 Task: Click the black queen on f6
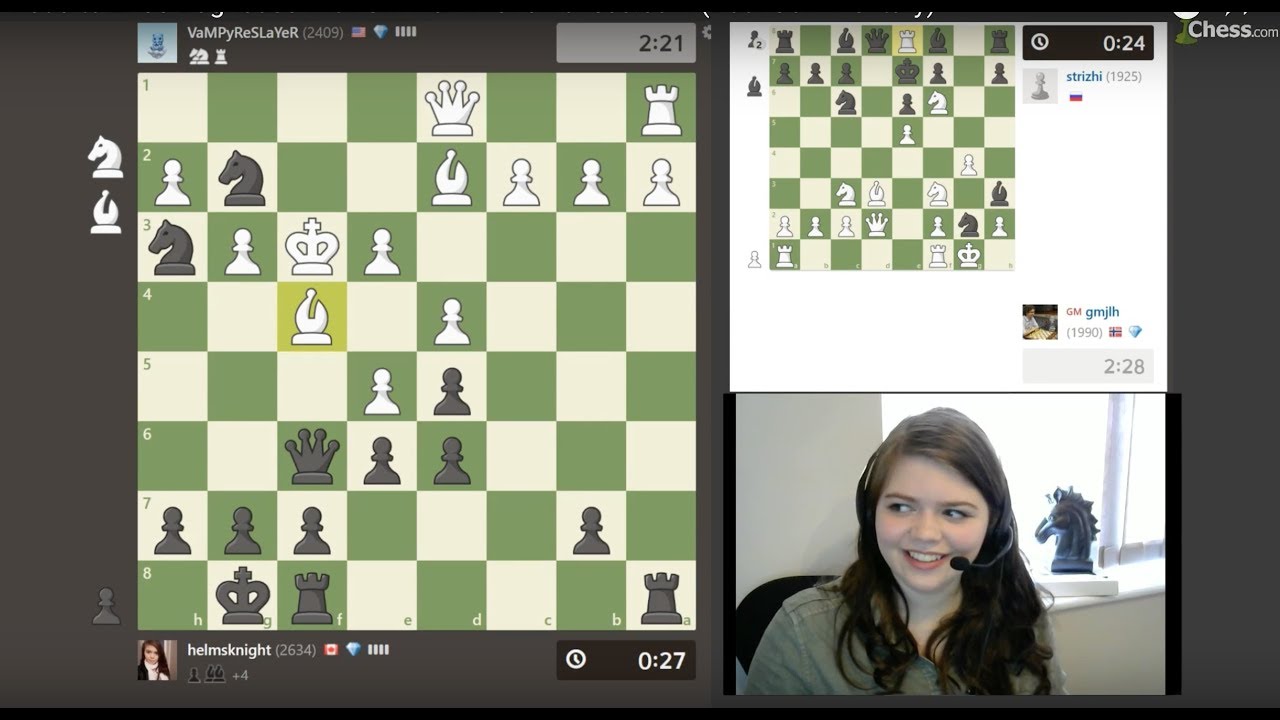(x=312, y=456)
